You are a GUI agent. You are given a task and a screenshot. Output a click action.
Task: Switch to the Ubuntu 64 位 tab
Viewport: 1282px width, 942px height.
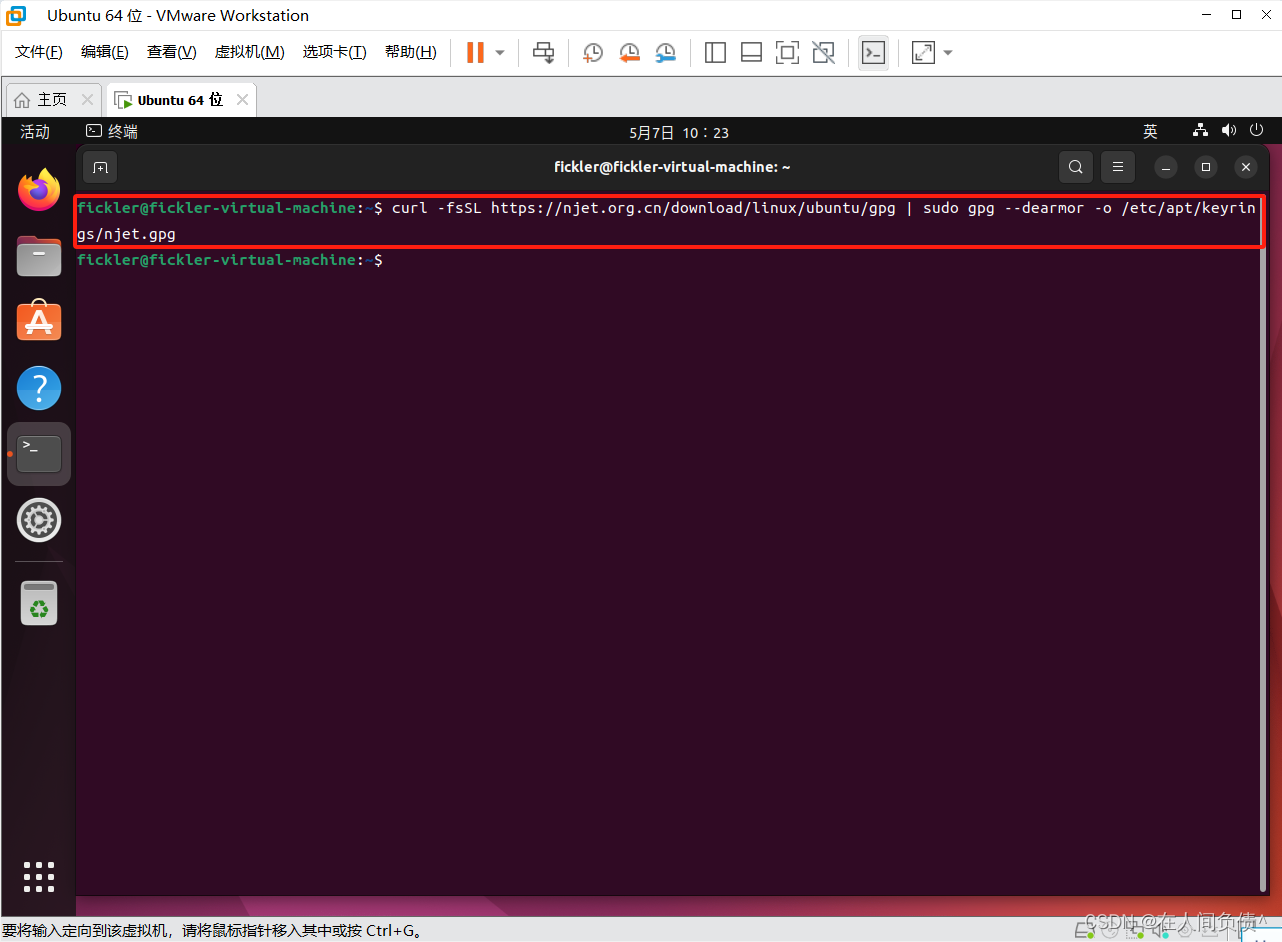(x=180, y=100)
